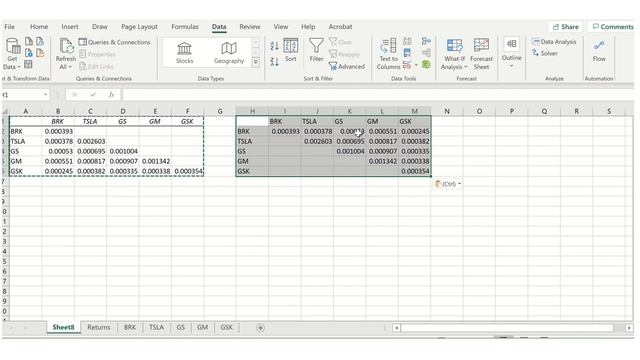Open the Get Data dropdown
This screenshot has width=640, height=360.
point(12,54)
